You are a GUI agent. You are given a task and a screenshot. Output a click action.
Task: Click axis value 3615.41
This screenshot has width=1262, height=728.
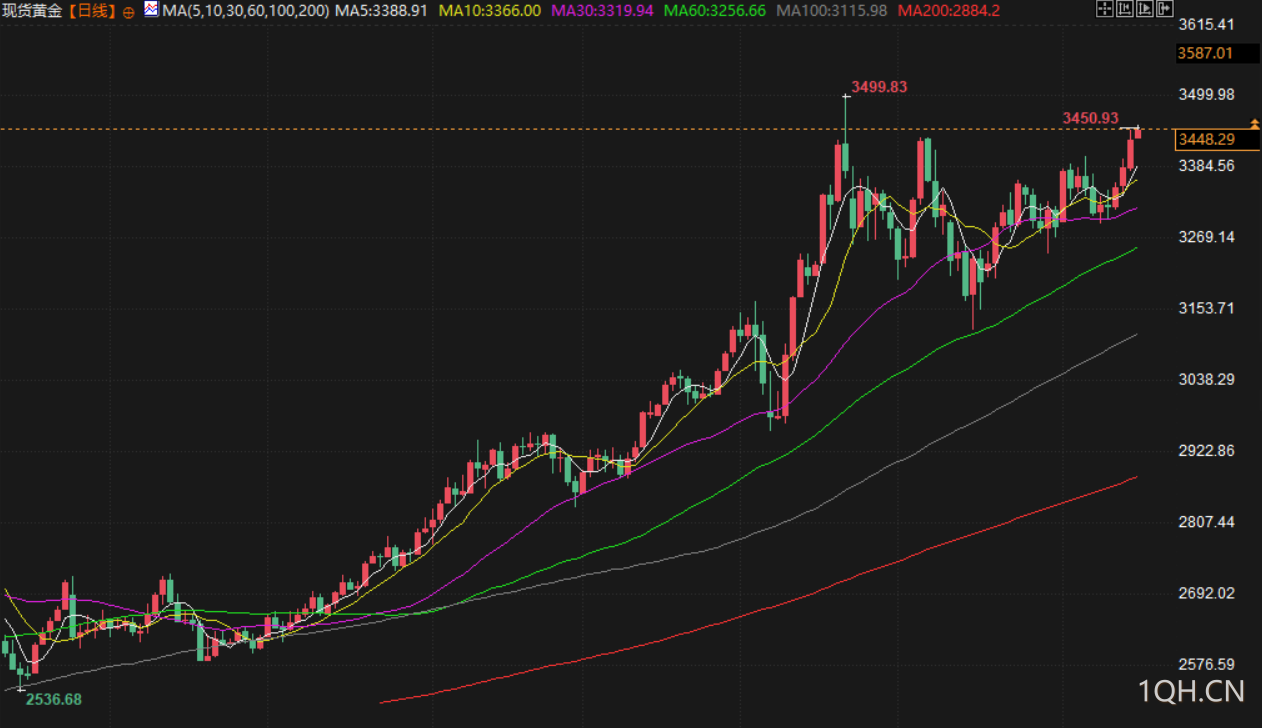coord(1206,23)
